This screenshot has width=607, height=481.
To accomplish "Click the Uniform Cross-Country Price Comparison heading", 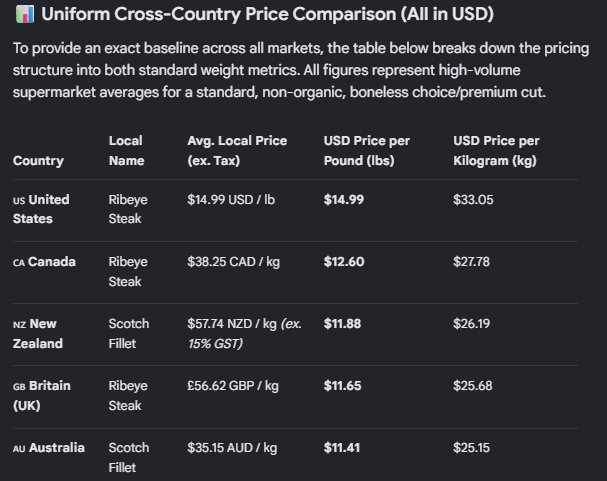I will pyautogui.click(x=267, y=14).
